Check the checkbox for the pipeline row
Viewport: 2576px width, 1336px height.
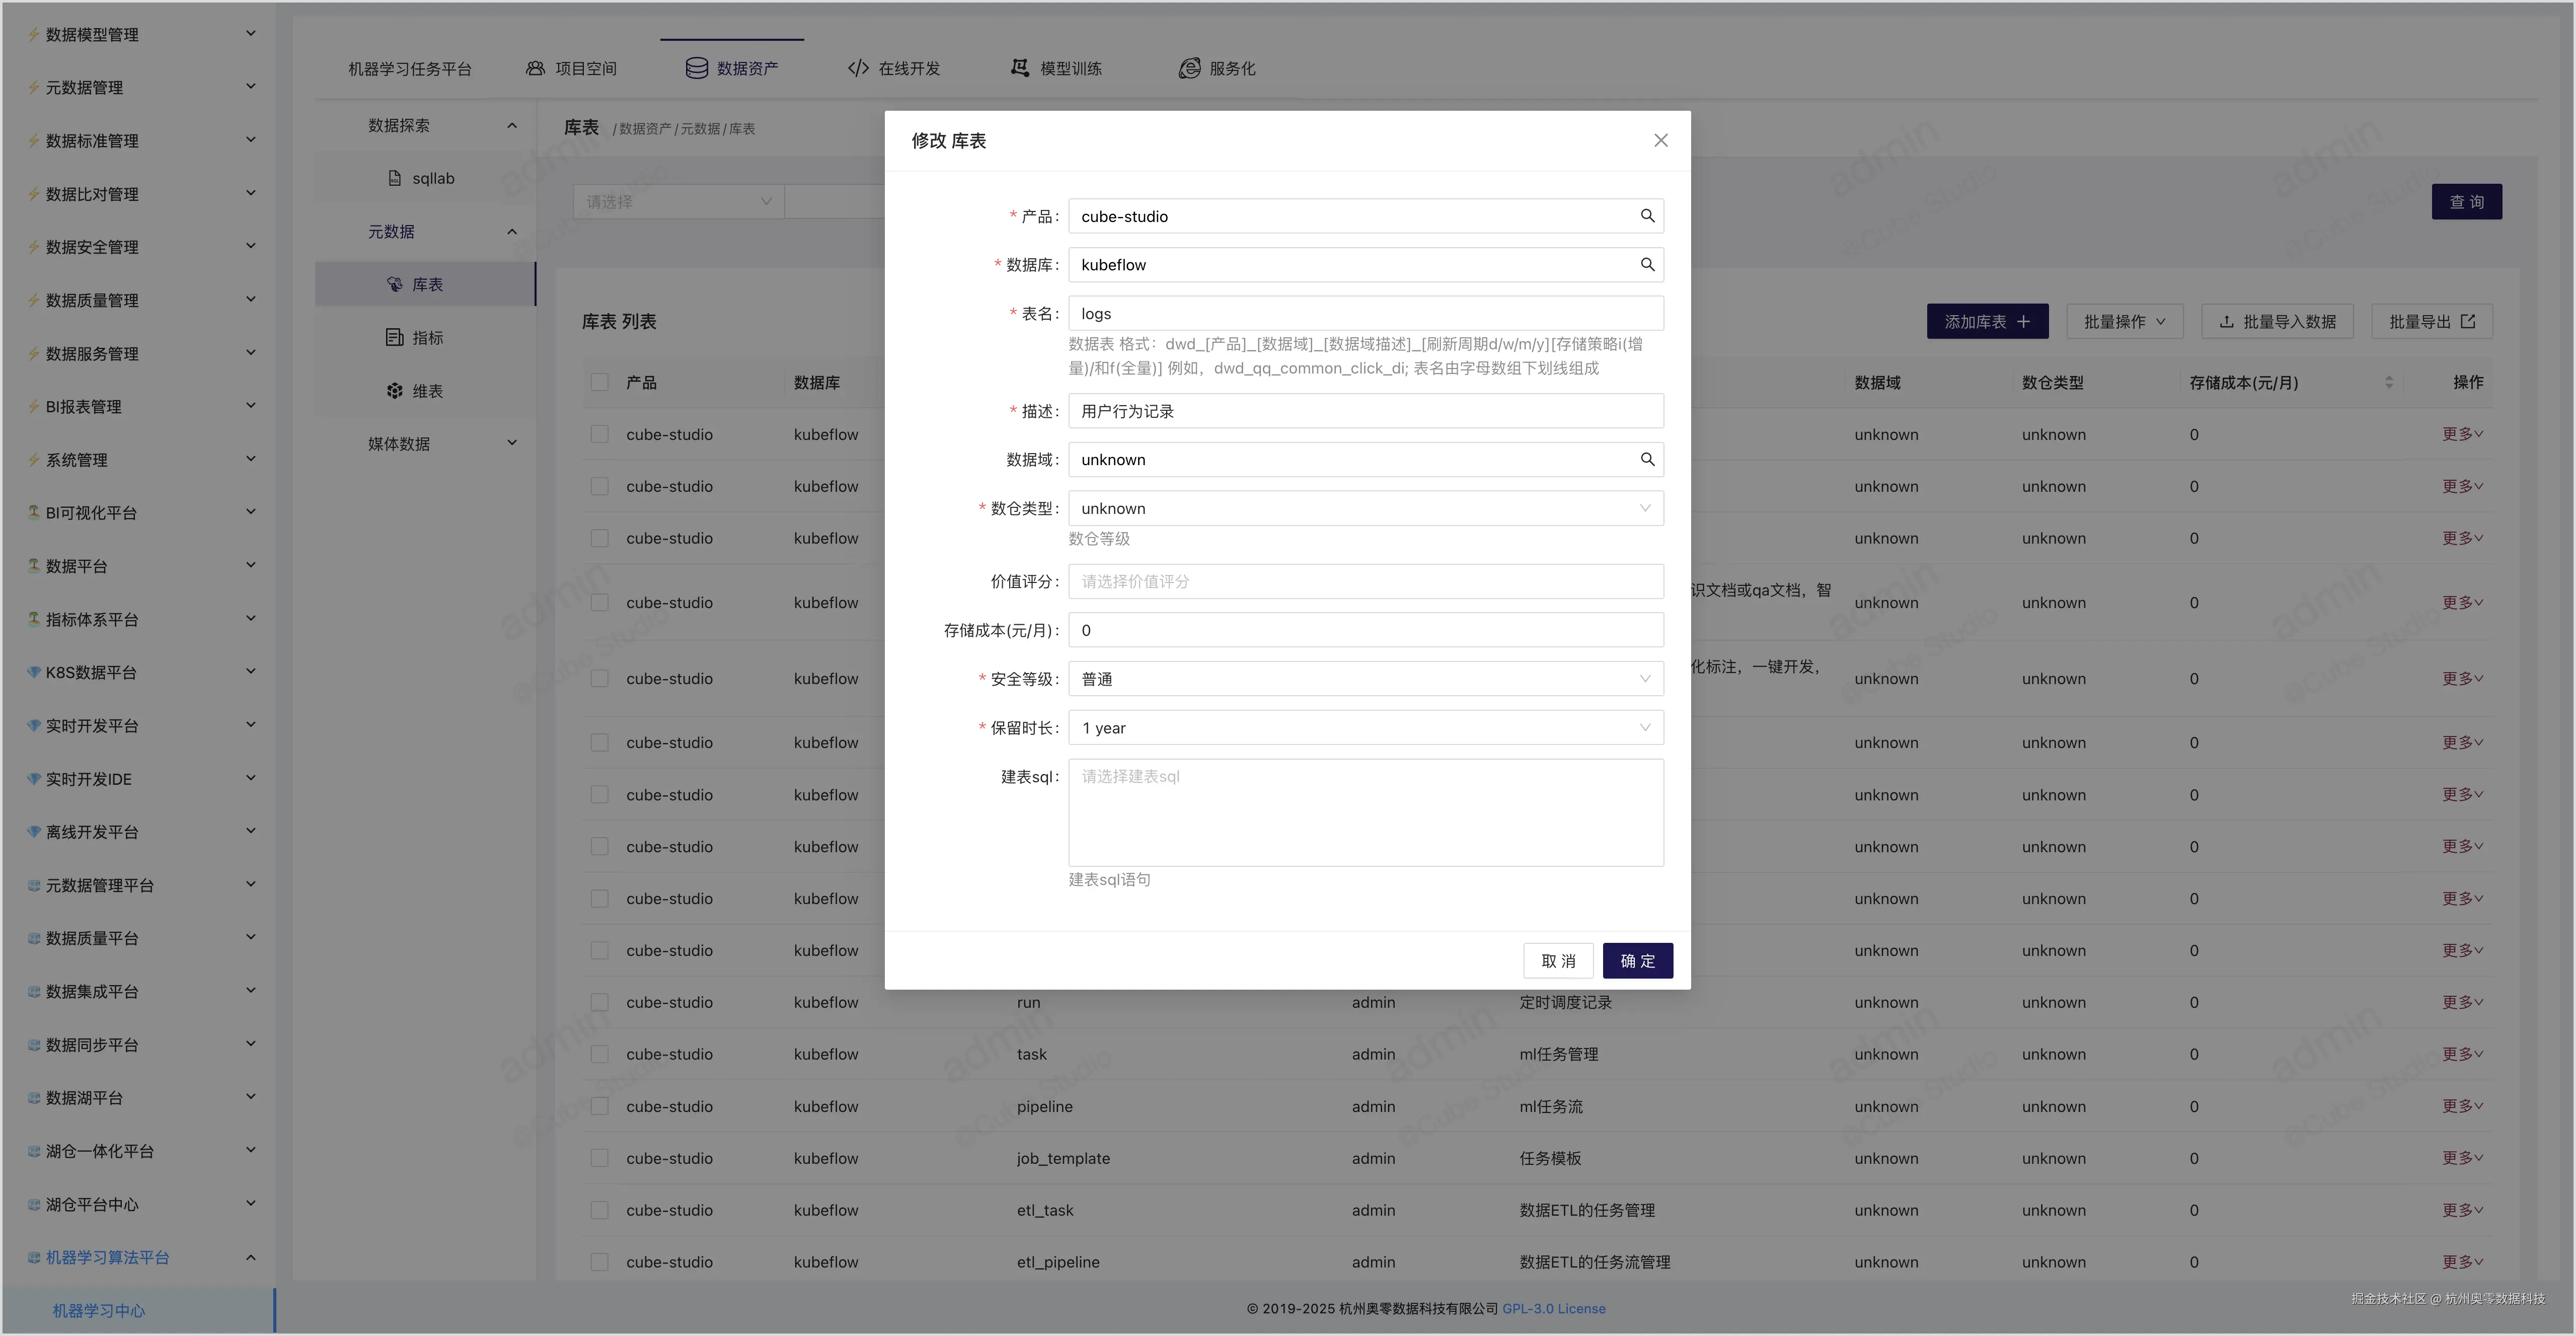[x=600, y=1106]
